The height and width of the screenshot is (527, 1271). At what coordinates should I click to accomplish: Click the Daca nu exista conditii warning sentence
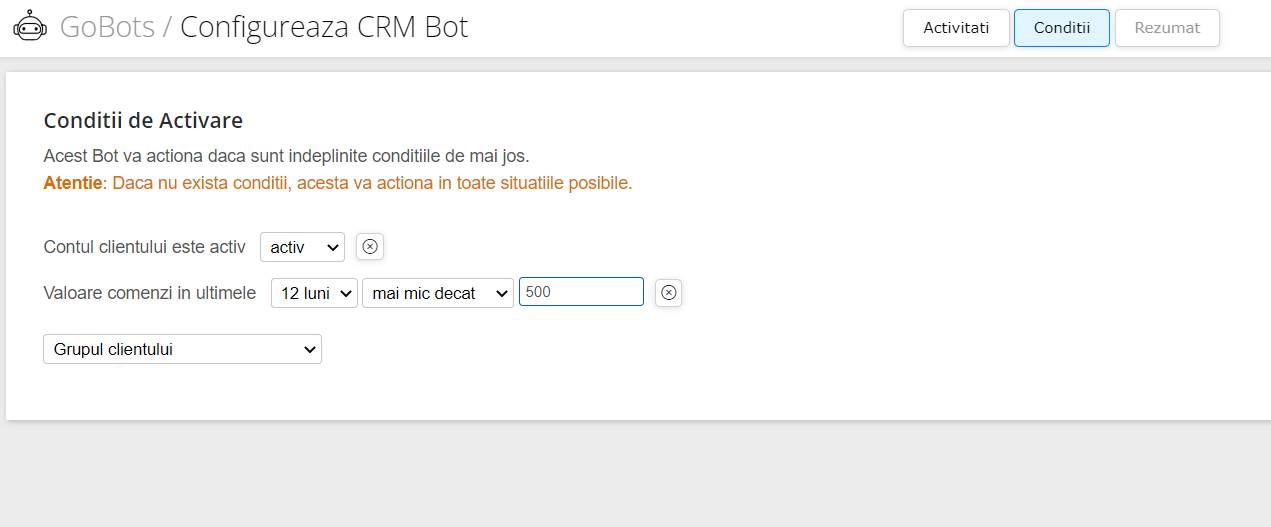372,183
